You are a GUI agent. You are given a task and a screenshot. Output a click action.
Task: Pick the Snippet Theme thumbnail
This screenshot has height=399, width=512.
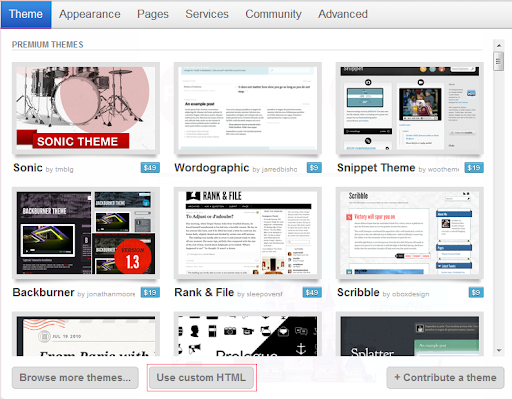pos(410,108)
